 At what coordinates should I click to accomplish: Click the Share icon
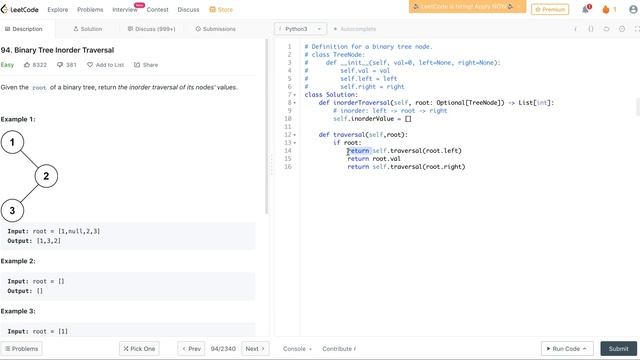coord(137,64)
